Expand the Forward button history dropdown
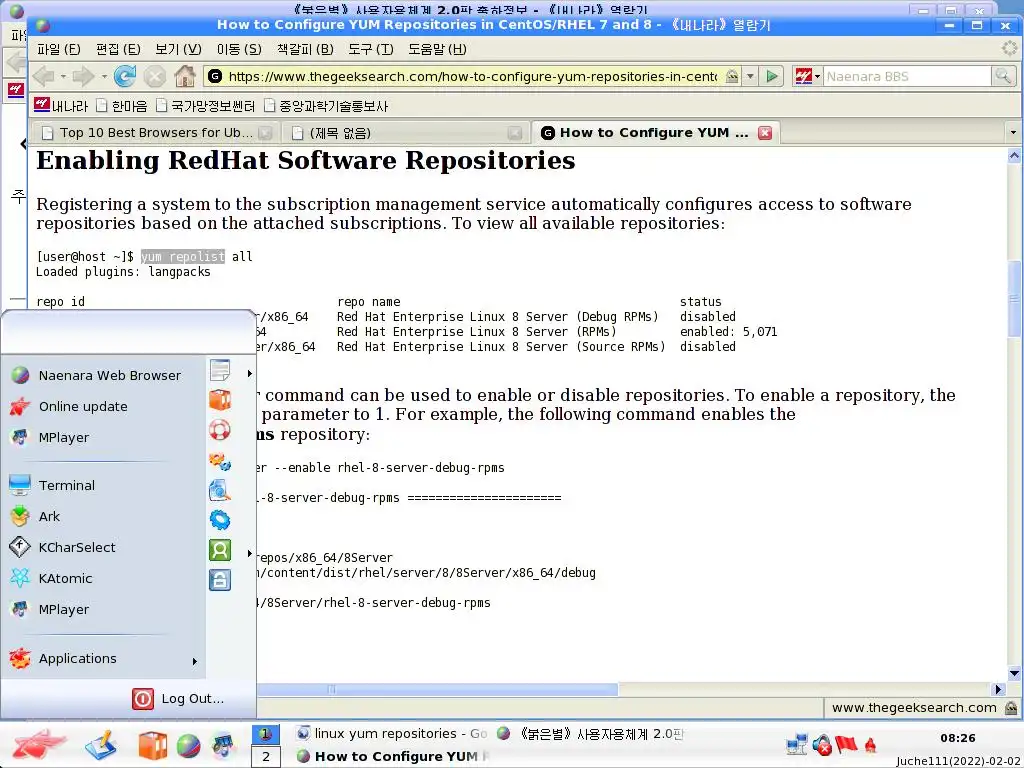This screenshot has width=1024, height=768. click(x=103, y=76)
